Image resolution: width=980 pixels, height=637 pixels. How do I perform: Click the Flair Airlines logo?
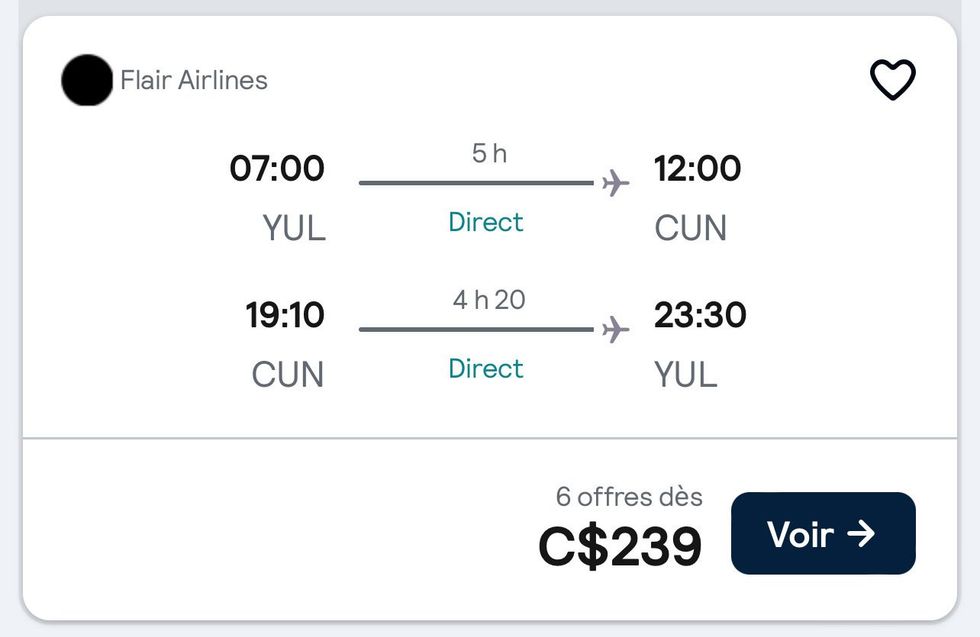87,81
